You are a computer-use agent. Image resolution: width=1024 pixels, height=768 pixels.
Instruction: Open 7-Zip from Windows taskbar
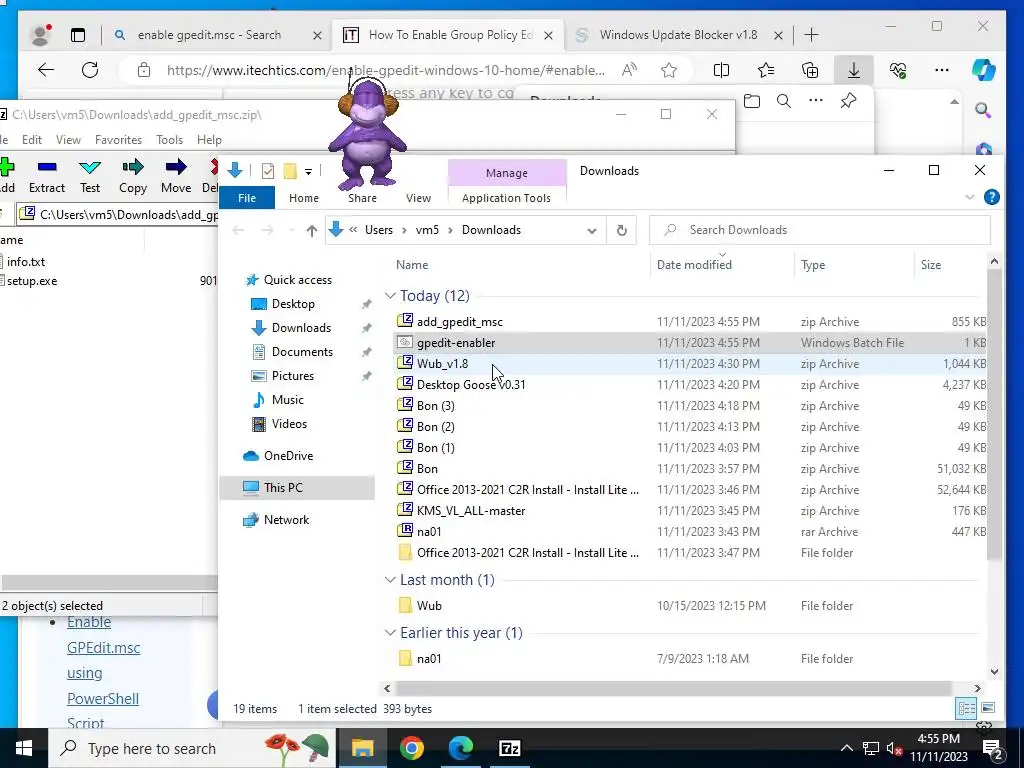[x=509, y=748]
